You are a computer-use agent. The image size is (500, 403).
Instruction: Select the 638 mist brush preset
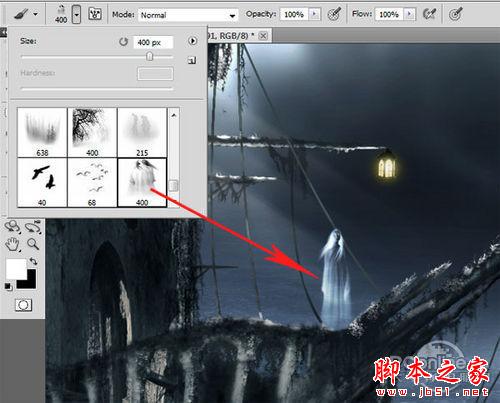tap(42, 132)
